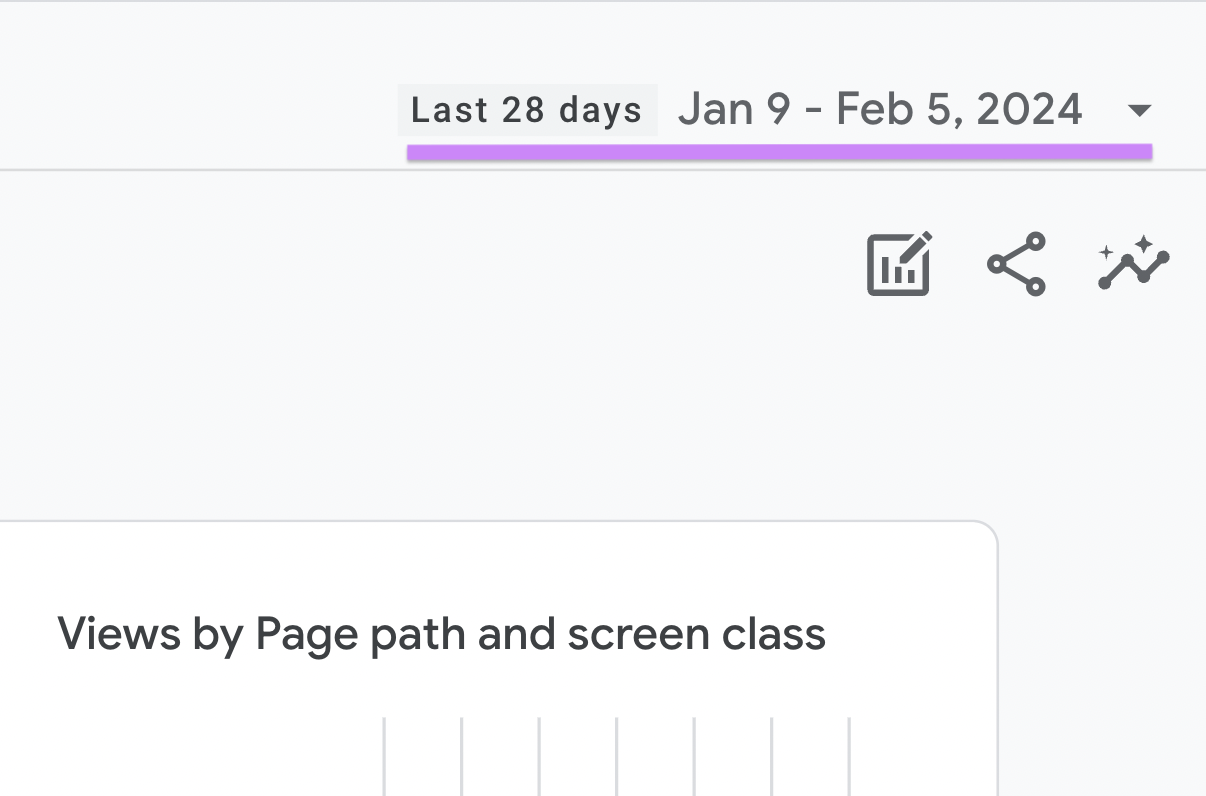Click inside the bar chart gridline area
The image size is (1206, 796).
tap(616, 755)
